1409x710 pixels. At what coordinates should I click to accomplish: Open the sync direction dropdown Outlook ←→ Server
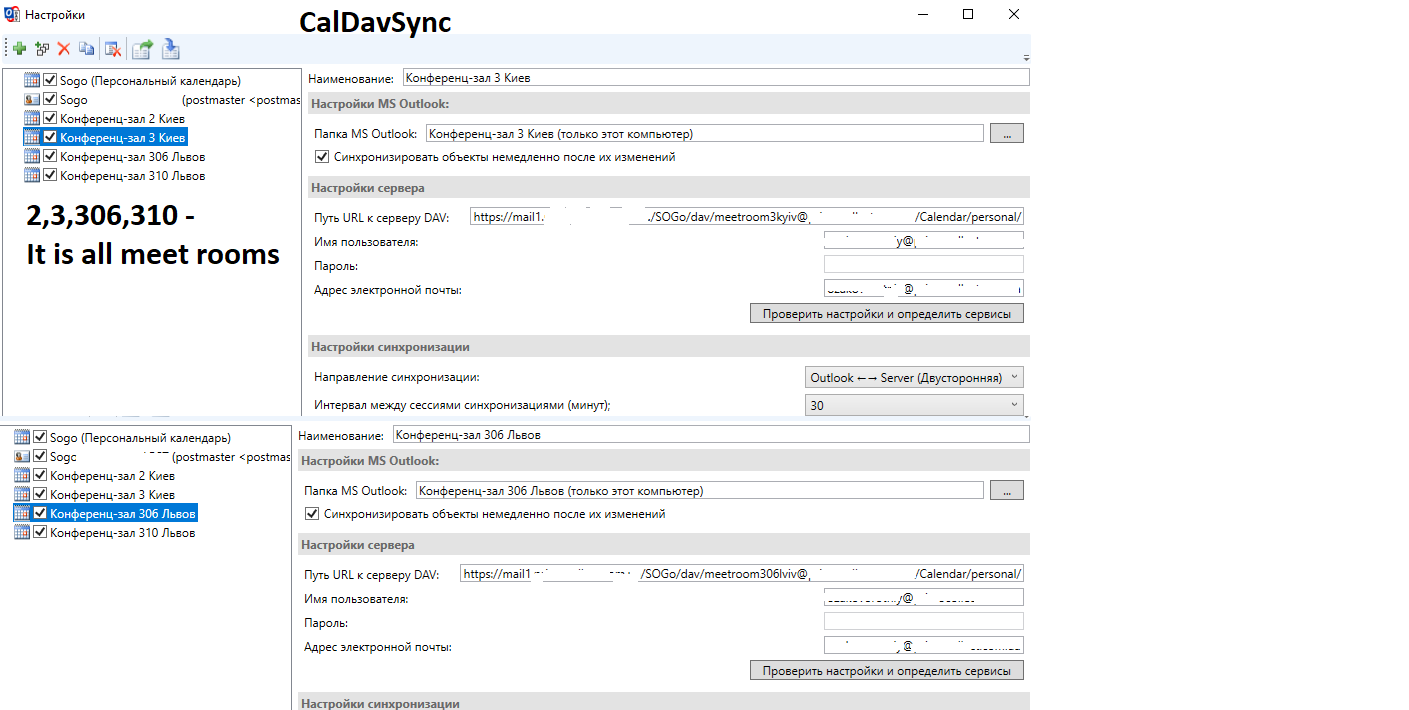pyautogui.click(x=914, y=377)
